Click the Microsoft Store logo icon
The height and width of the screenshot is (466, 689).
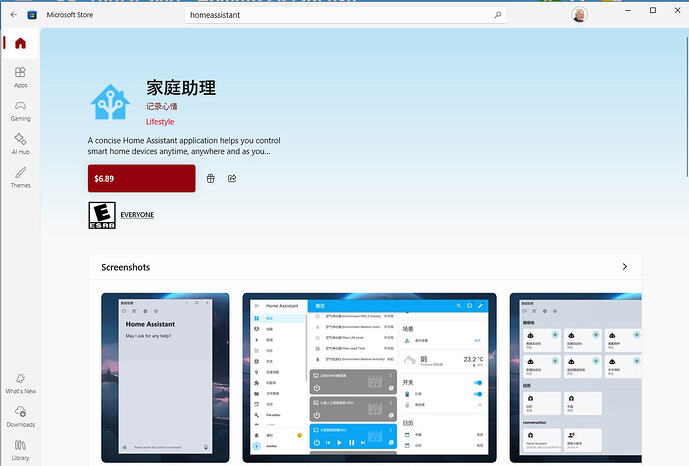point(32,15)
